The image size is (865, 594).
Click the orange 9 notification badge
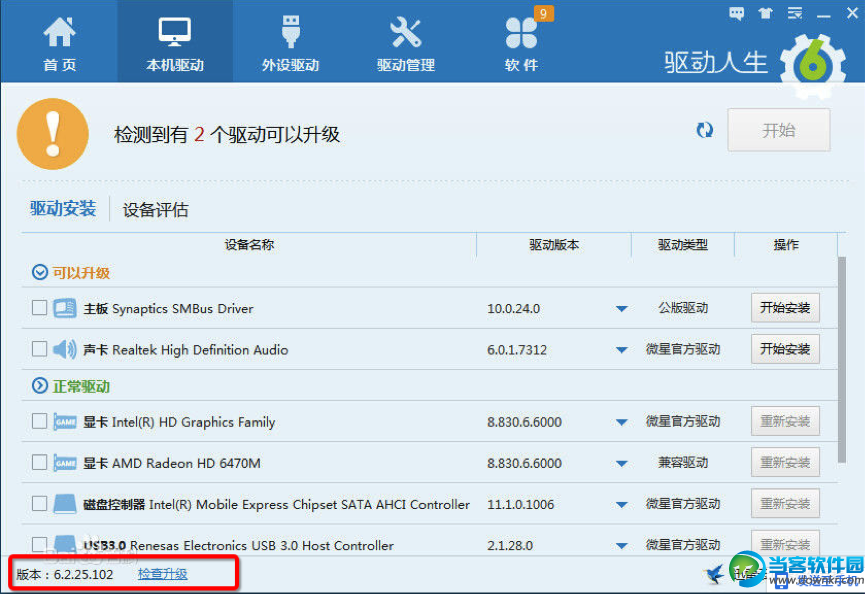coord(543,13)
